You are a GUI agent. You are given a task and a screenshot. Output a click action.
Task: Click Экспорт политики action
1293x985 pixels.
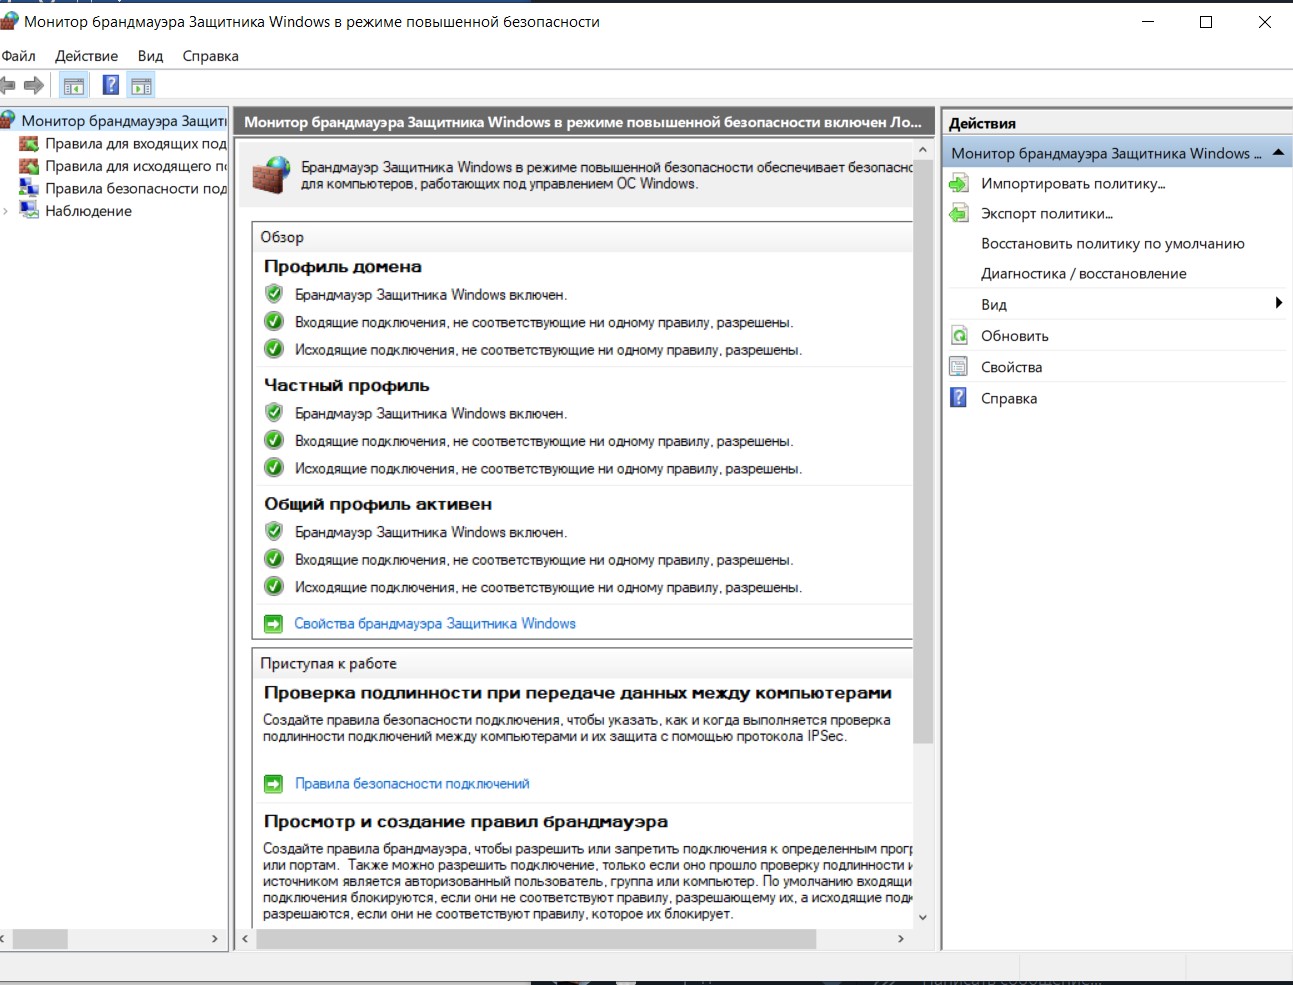tap(1047, 213)
